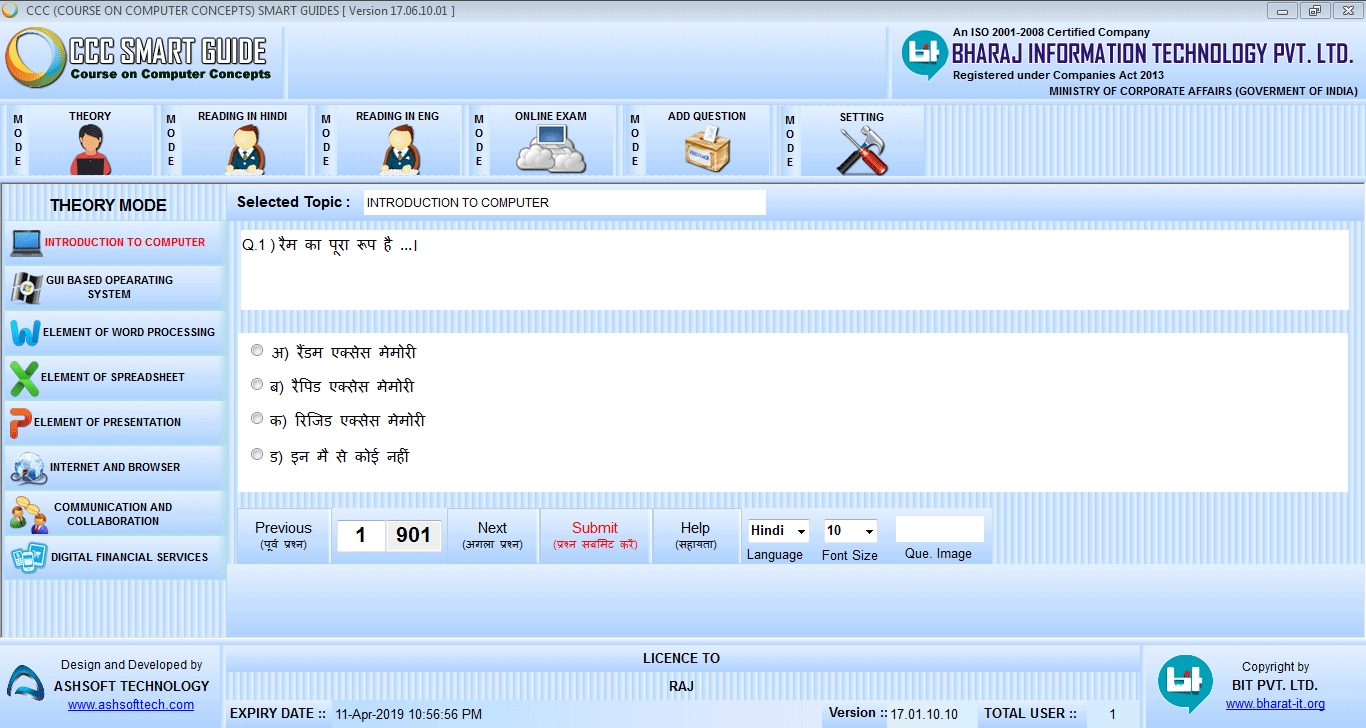The image size is (1366, 728).
Task: Select INTERNET AND BROWSER topic label
Action: (115, 467)
